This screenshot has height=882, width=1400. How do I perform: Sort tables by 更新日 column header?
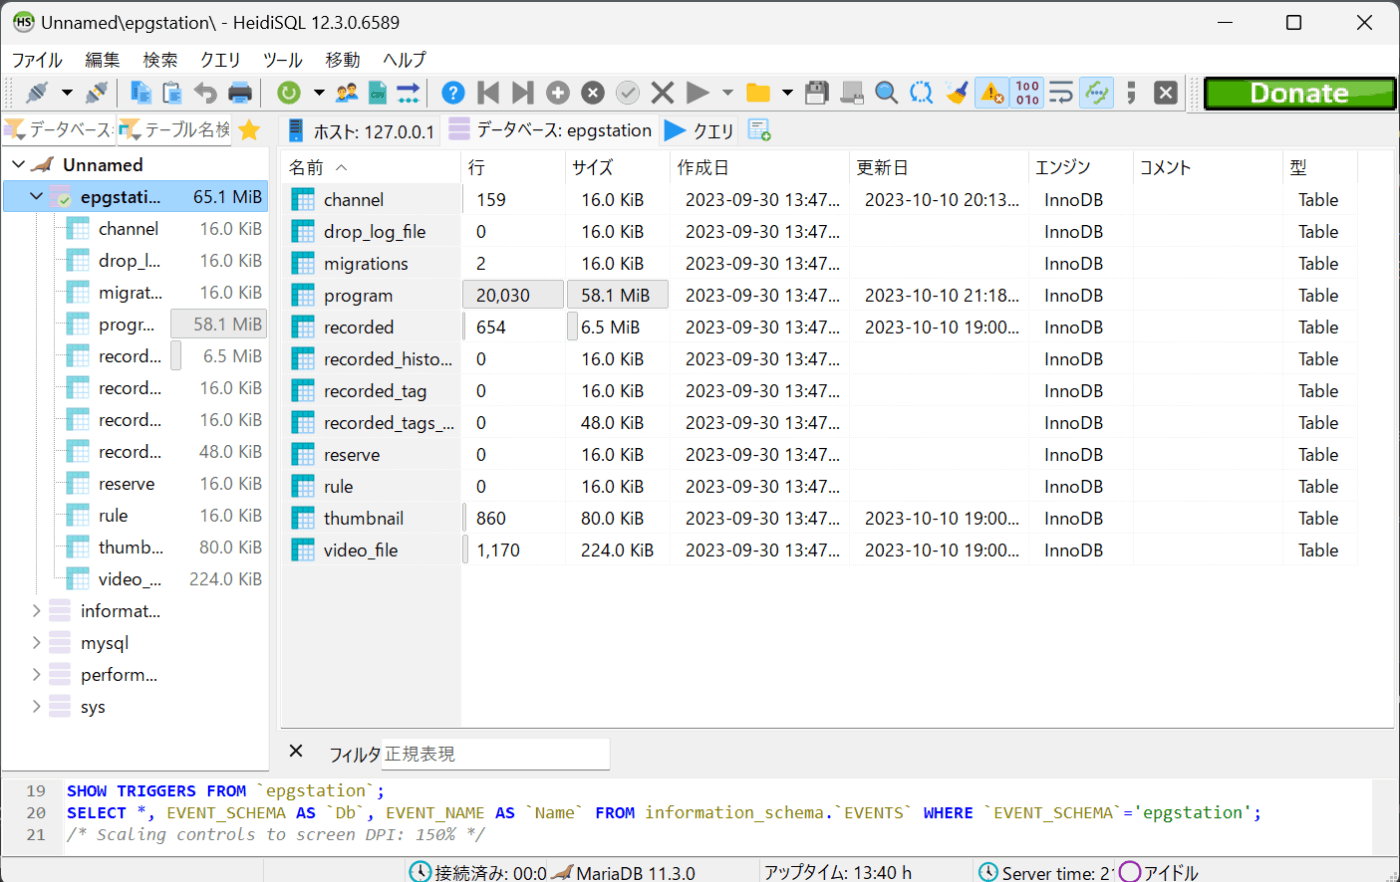[x=938, y=167]
